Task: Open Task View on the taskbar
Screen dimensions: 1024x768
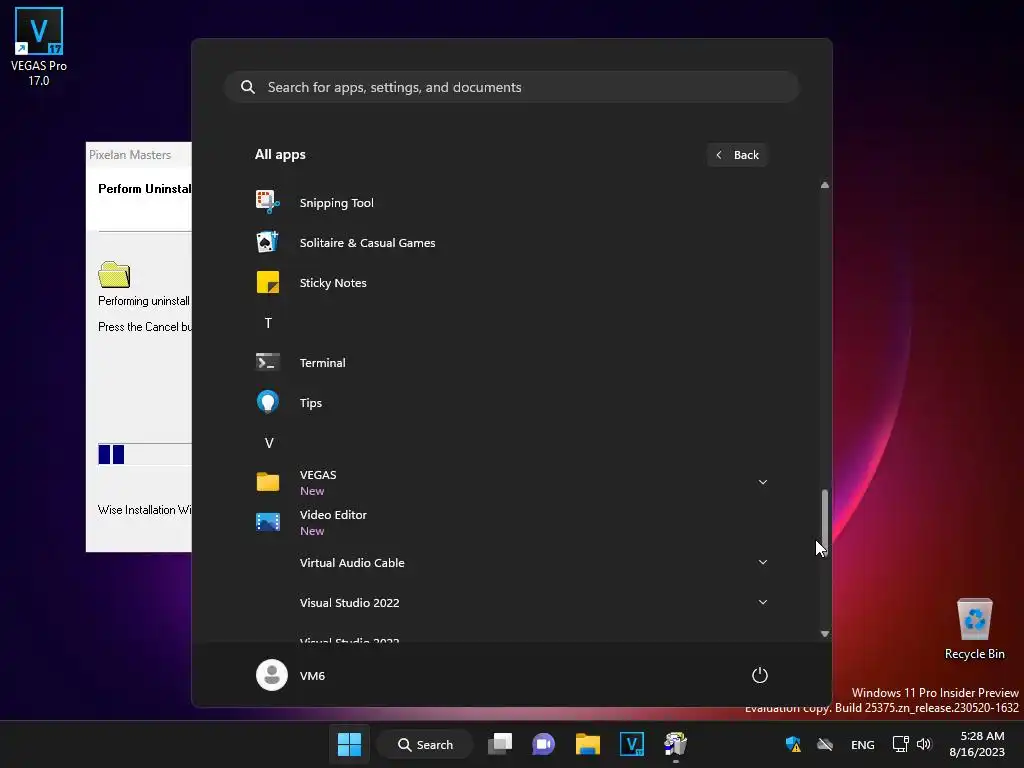Action: (x=500, y=744)
